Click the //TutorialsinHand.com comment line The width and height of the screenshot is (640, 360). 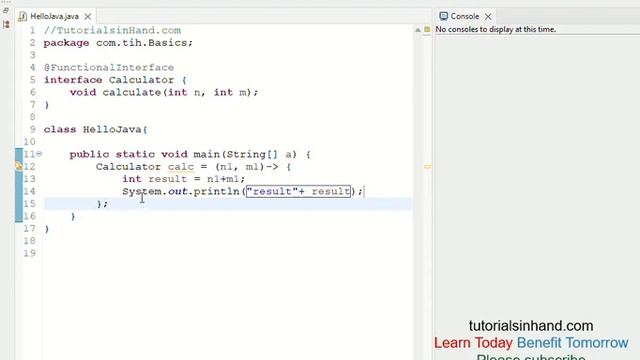coord(112,31)
